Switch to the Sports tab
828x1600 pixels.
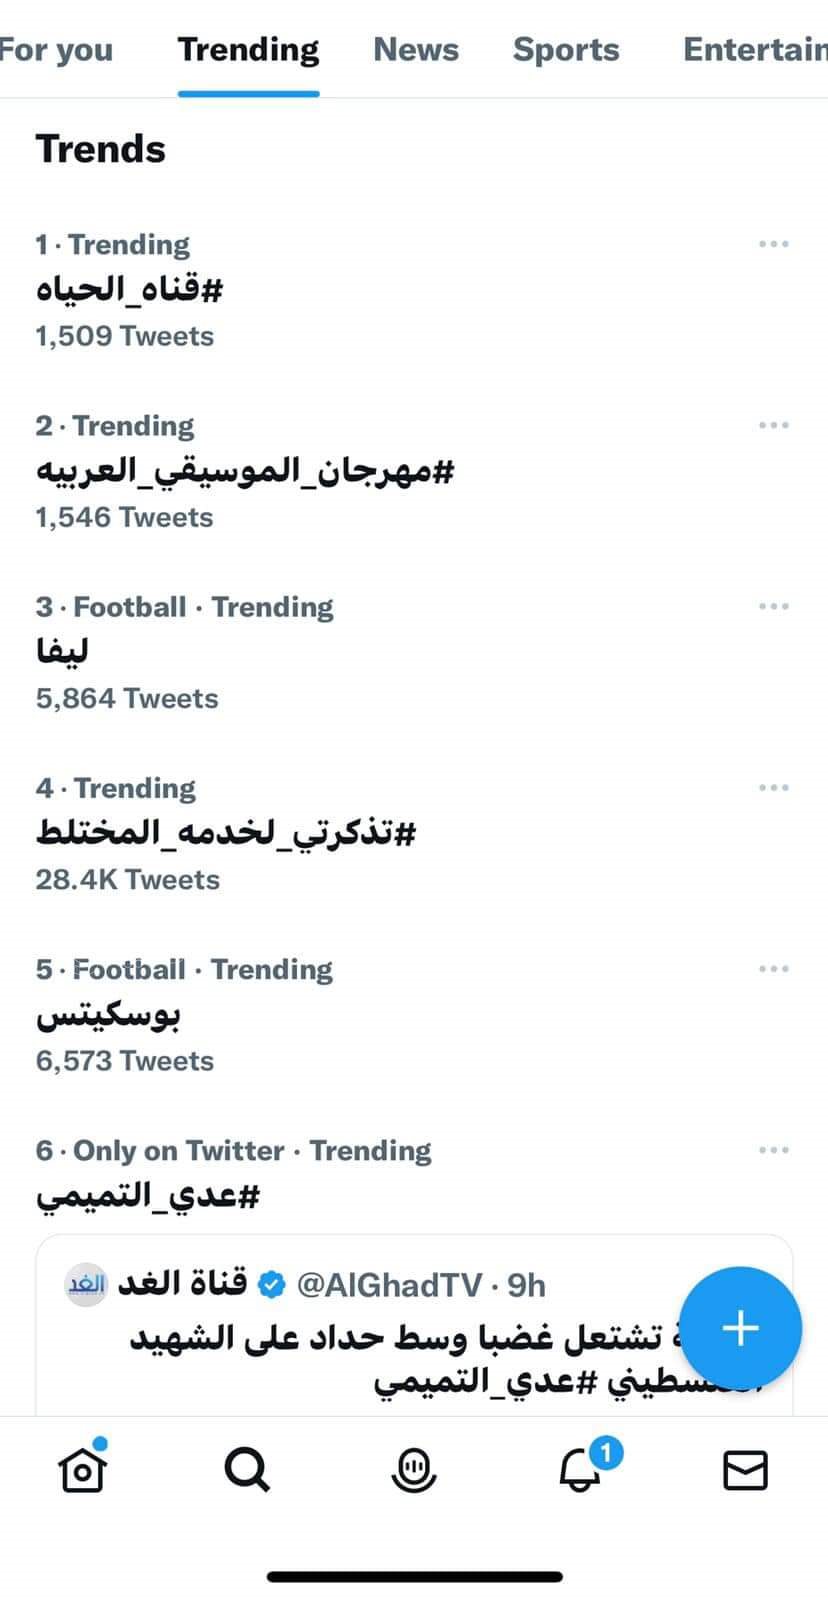[566, 50]
